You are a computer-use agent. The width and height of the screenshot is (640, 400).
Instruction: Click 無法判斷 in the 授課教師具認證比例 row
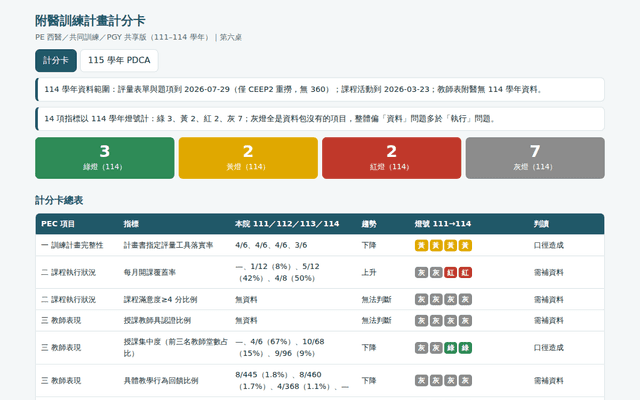tap(376, 320)
